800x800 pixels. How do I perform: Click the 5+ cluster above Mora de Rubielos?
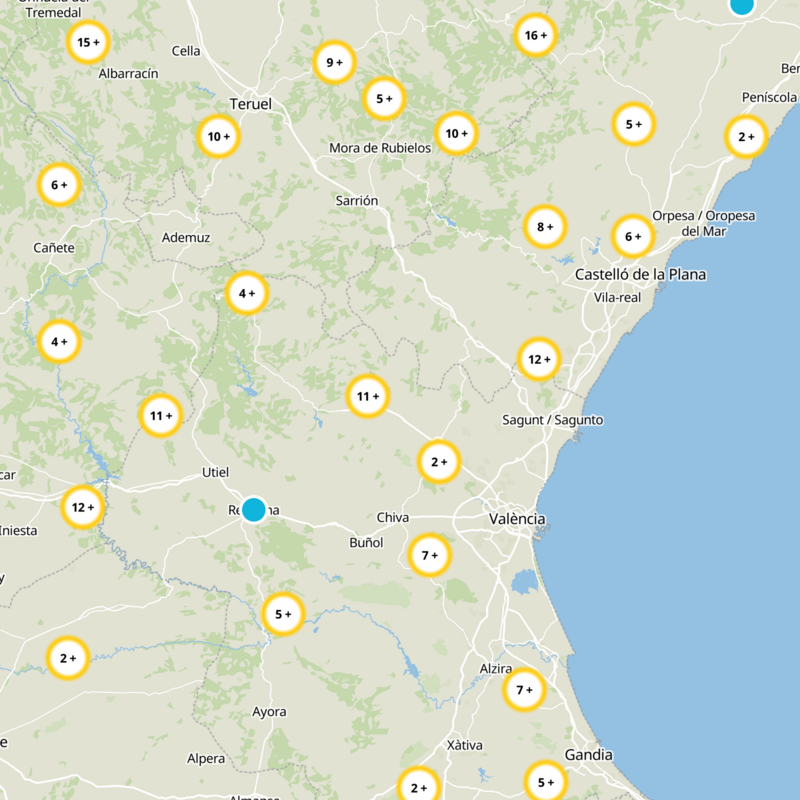tap(384, 98)
